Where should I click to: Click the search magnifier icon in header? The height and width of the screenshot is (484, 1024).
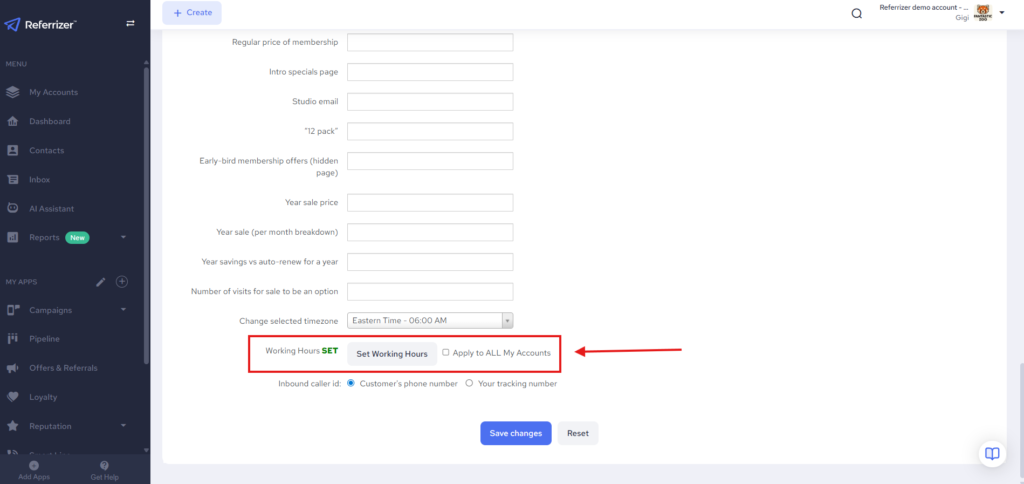(x=856, y=13)
